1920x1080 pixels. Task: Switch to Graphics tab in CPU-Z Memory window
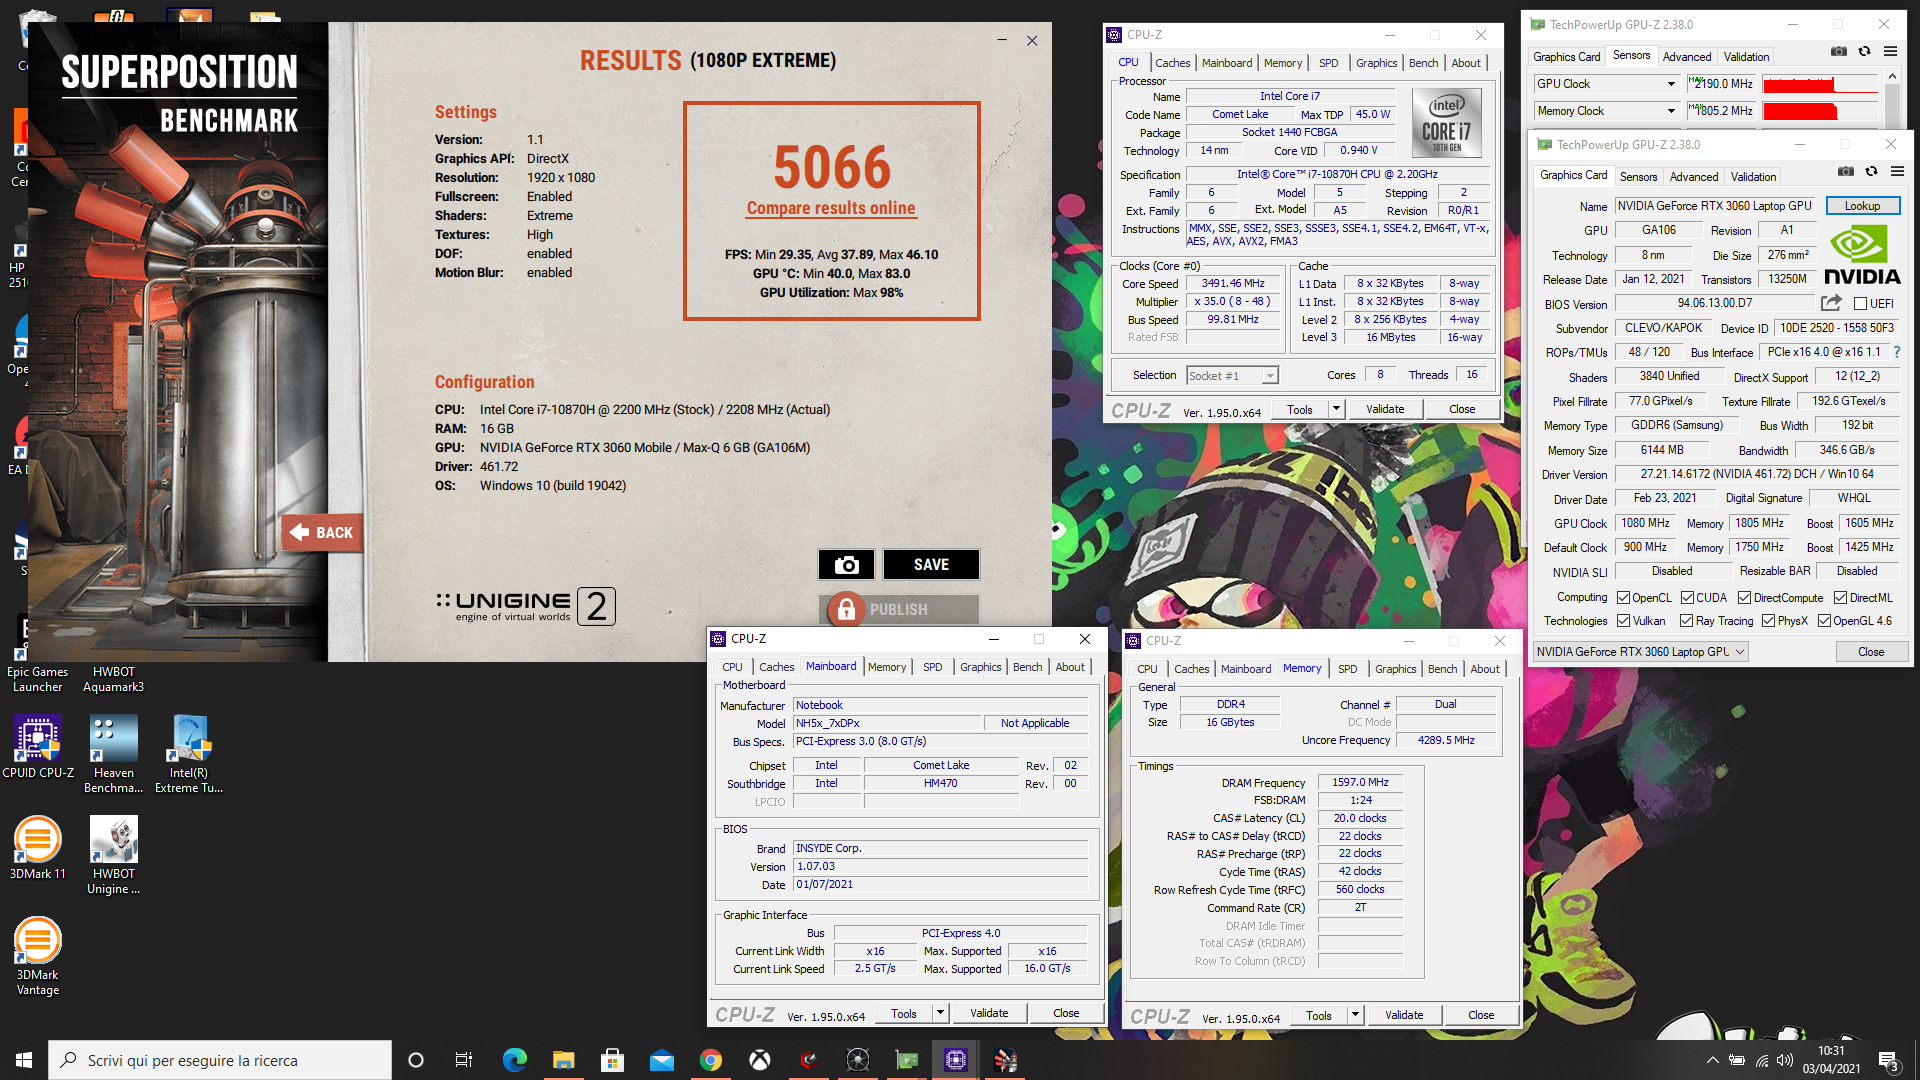tap(1395, 669)
